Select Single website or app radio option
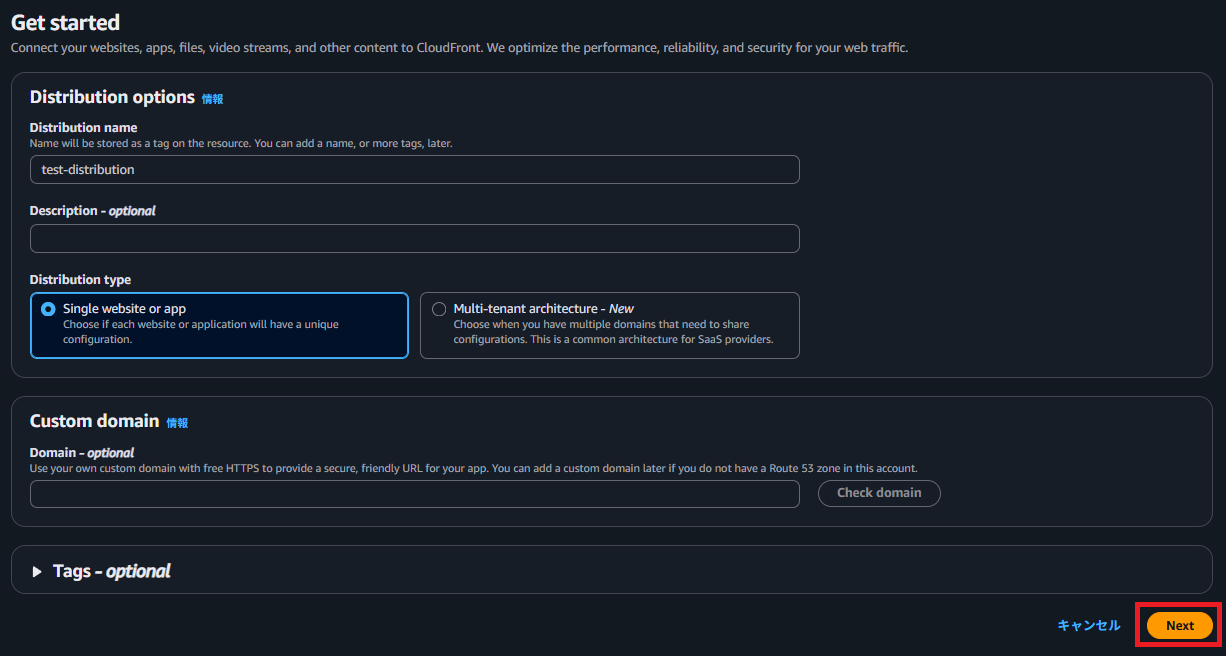 click(48, 309)
